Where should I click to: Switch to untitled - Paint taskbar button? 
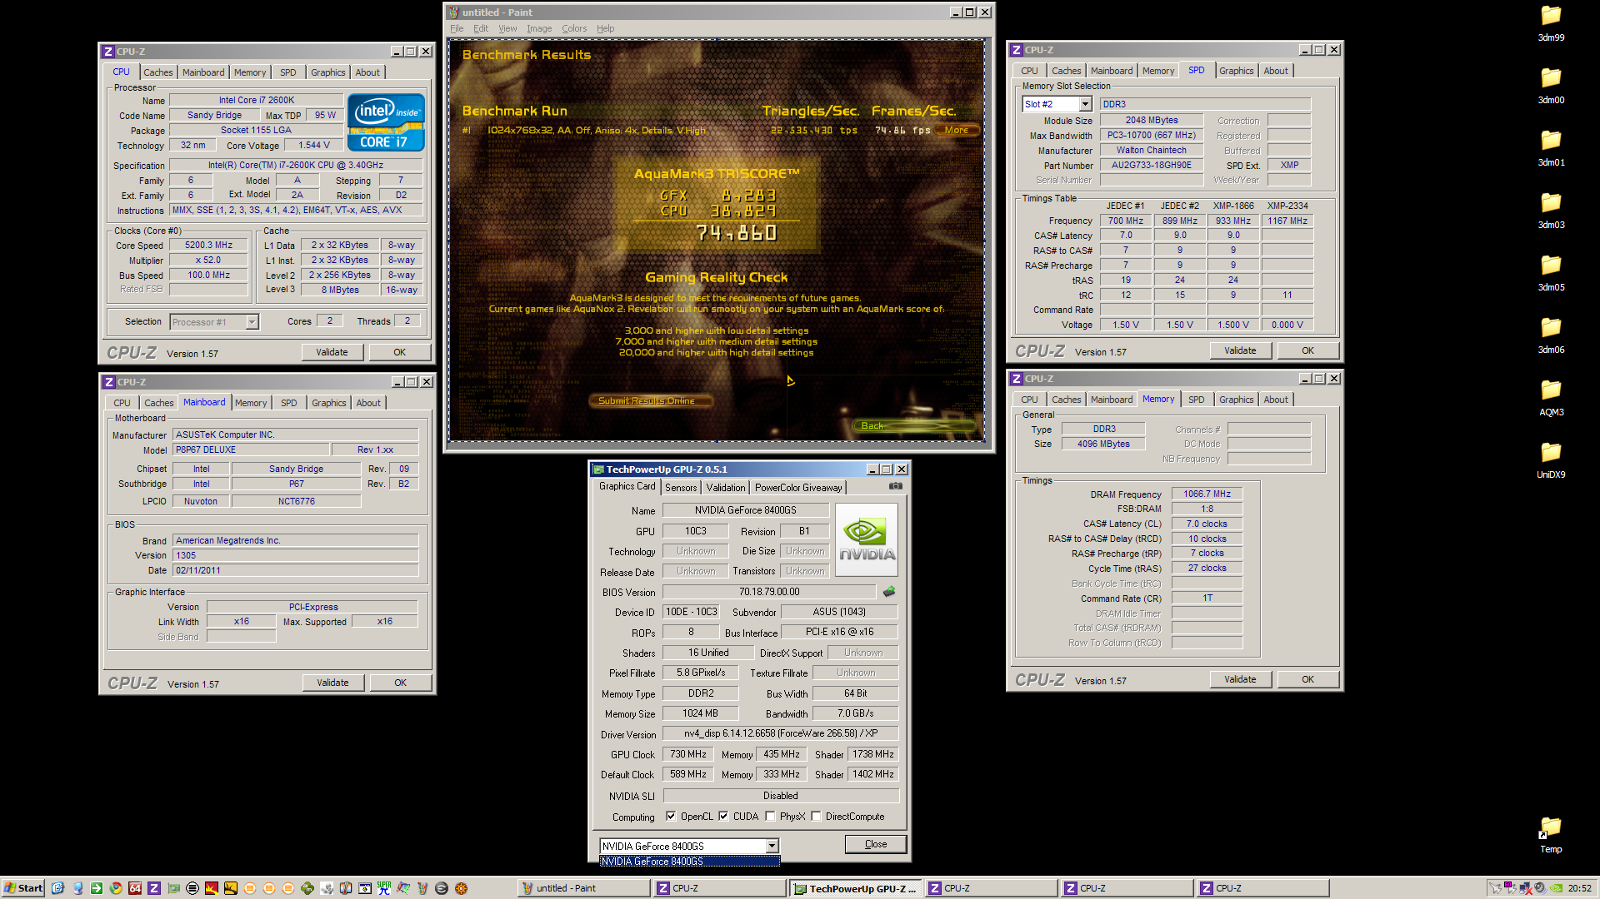point(584,888)
